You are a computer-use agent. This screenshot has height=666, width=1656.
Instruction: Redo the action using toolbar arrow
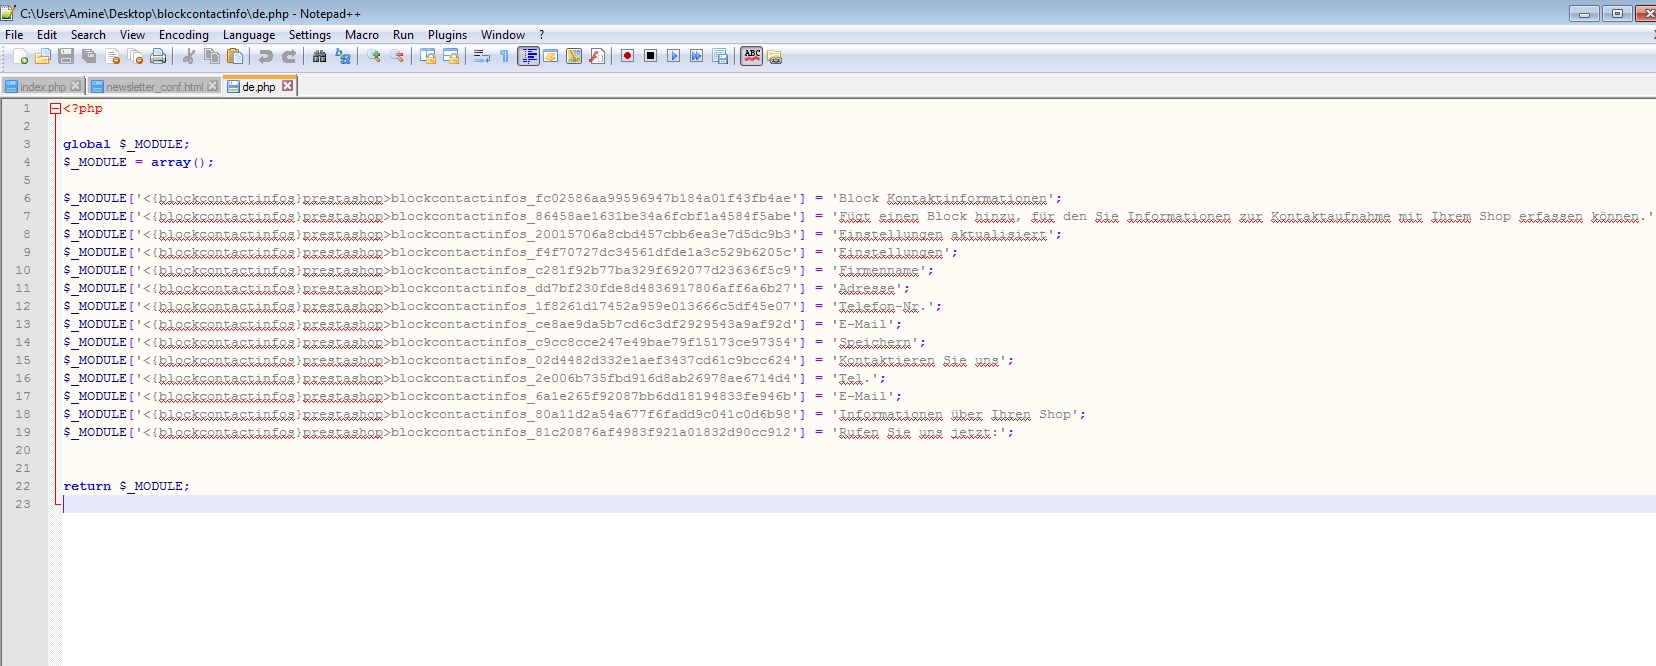[x=288, y=57]
